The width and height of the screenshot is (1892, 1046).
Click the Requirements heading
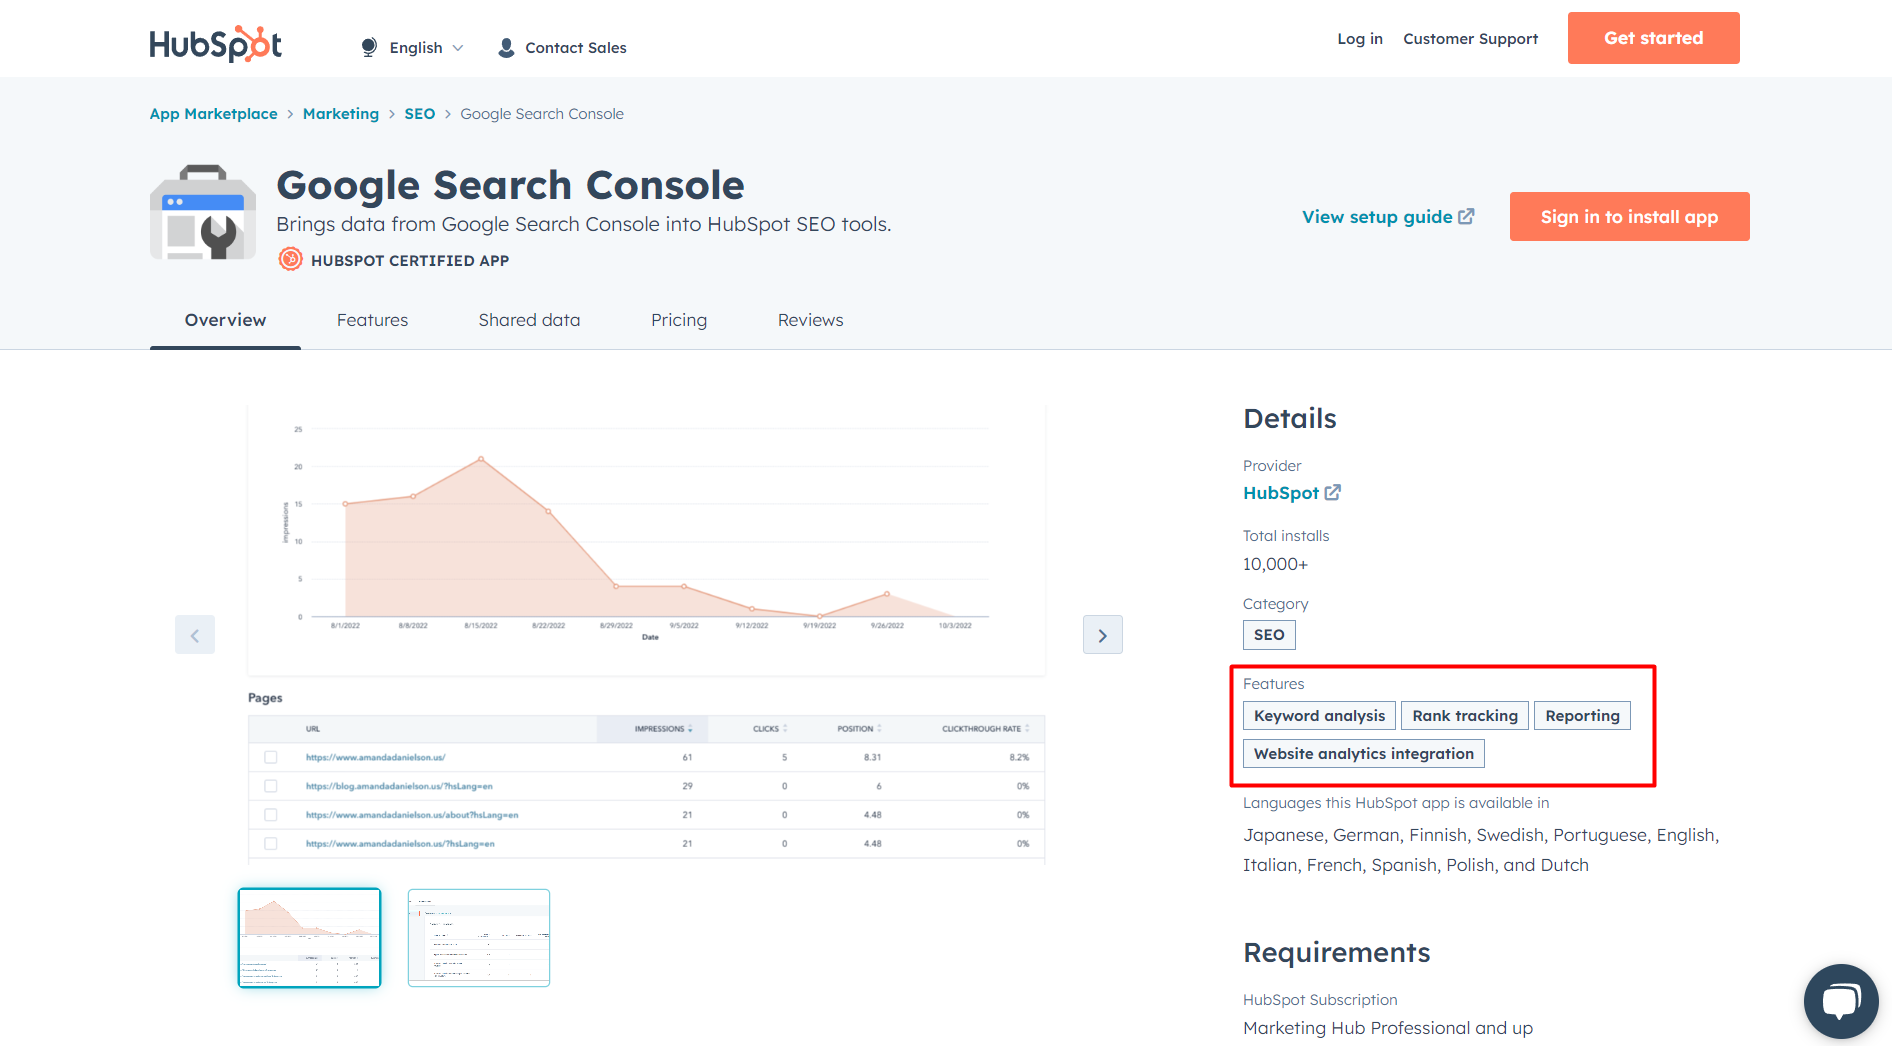(1337, 953)
